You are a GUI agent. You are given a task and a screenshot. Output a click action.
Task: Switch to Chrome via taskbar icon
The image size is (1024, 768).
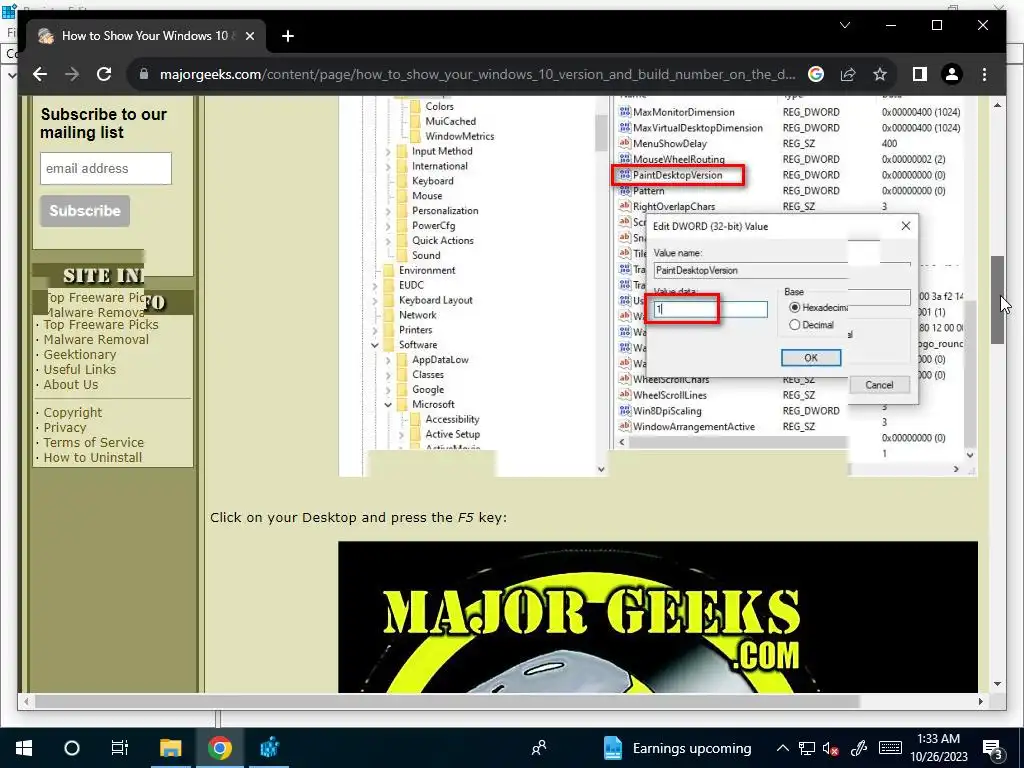pyautogui.click(x=219, y=748)
